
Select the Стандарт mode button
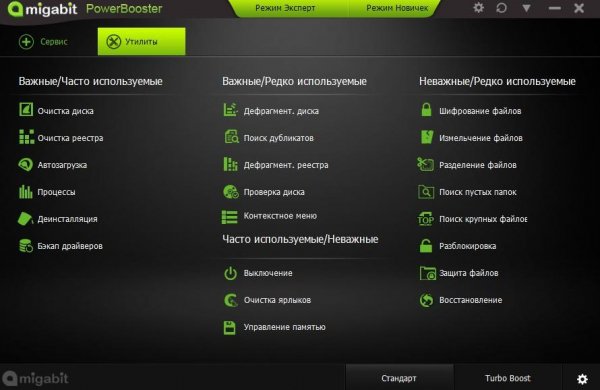(399, 378)
